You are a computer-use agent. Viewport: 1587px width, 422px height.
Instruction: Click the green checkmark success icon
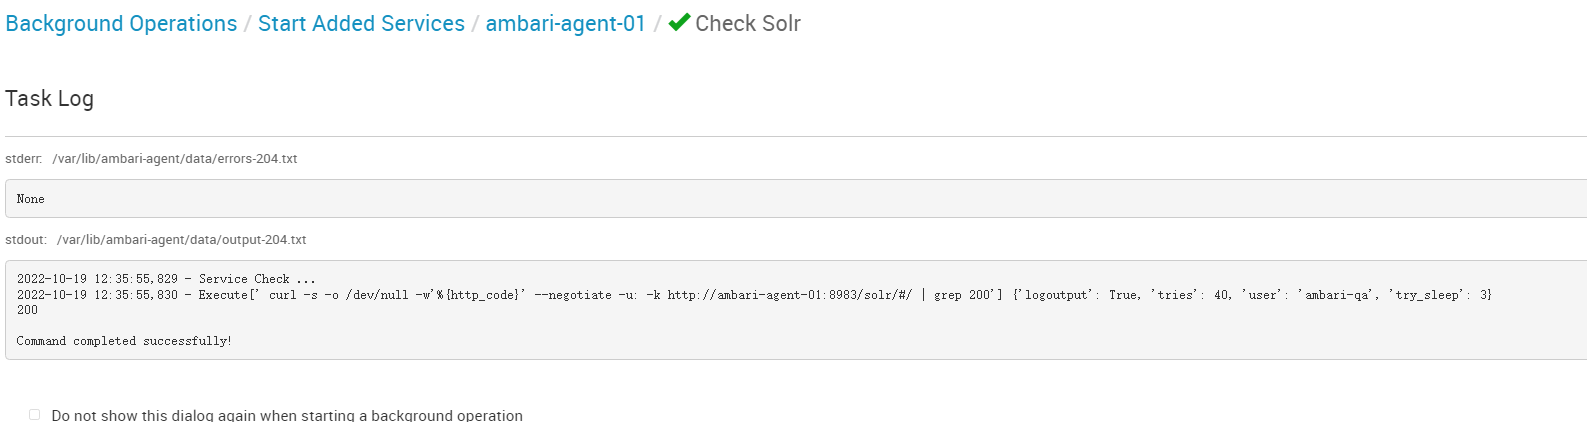679,22
